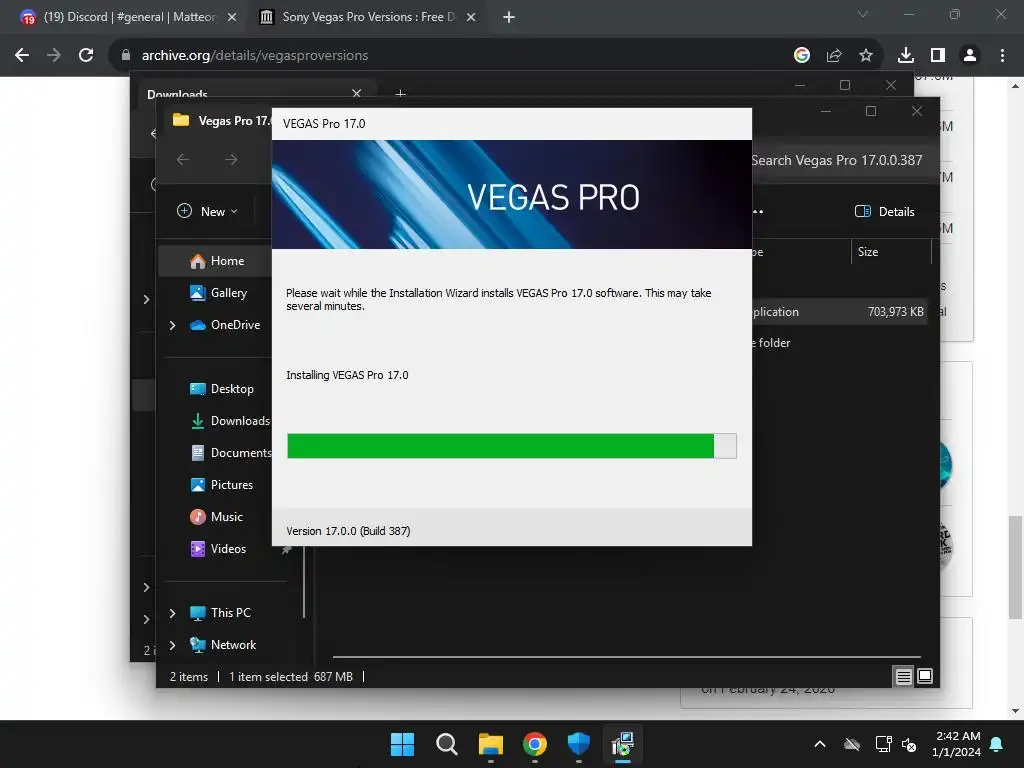Click Explorer back arrow
Screen dimensions: 1024x768
click(x=183, y=159)
